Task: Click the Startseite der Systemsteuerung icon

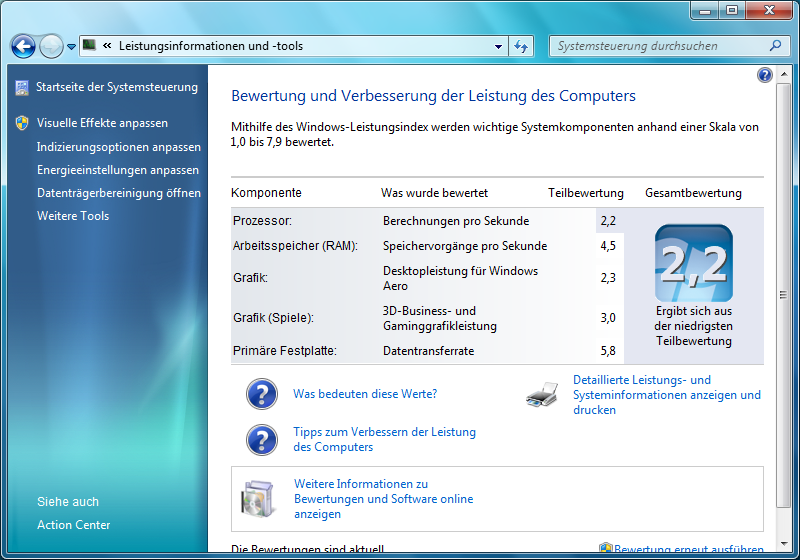Action: 22,88
